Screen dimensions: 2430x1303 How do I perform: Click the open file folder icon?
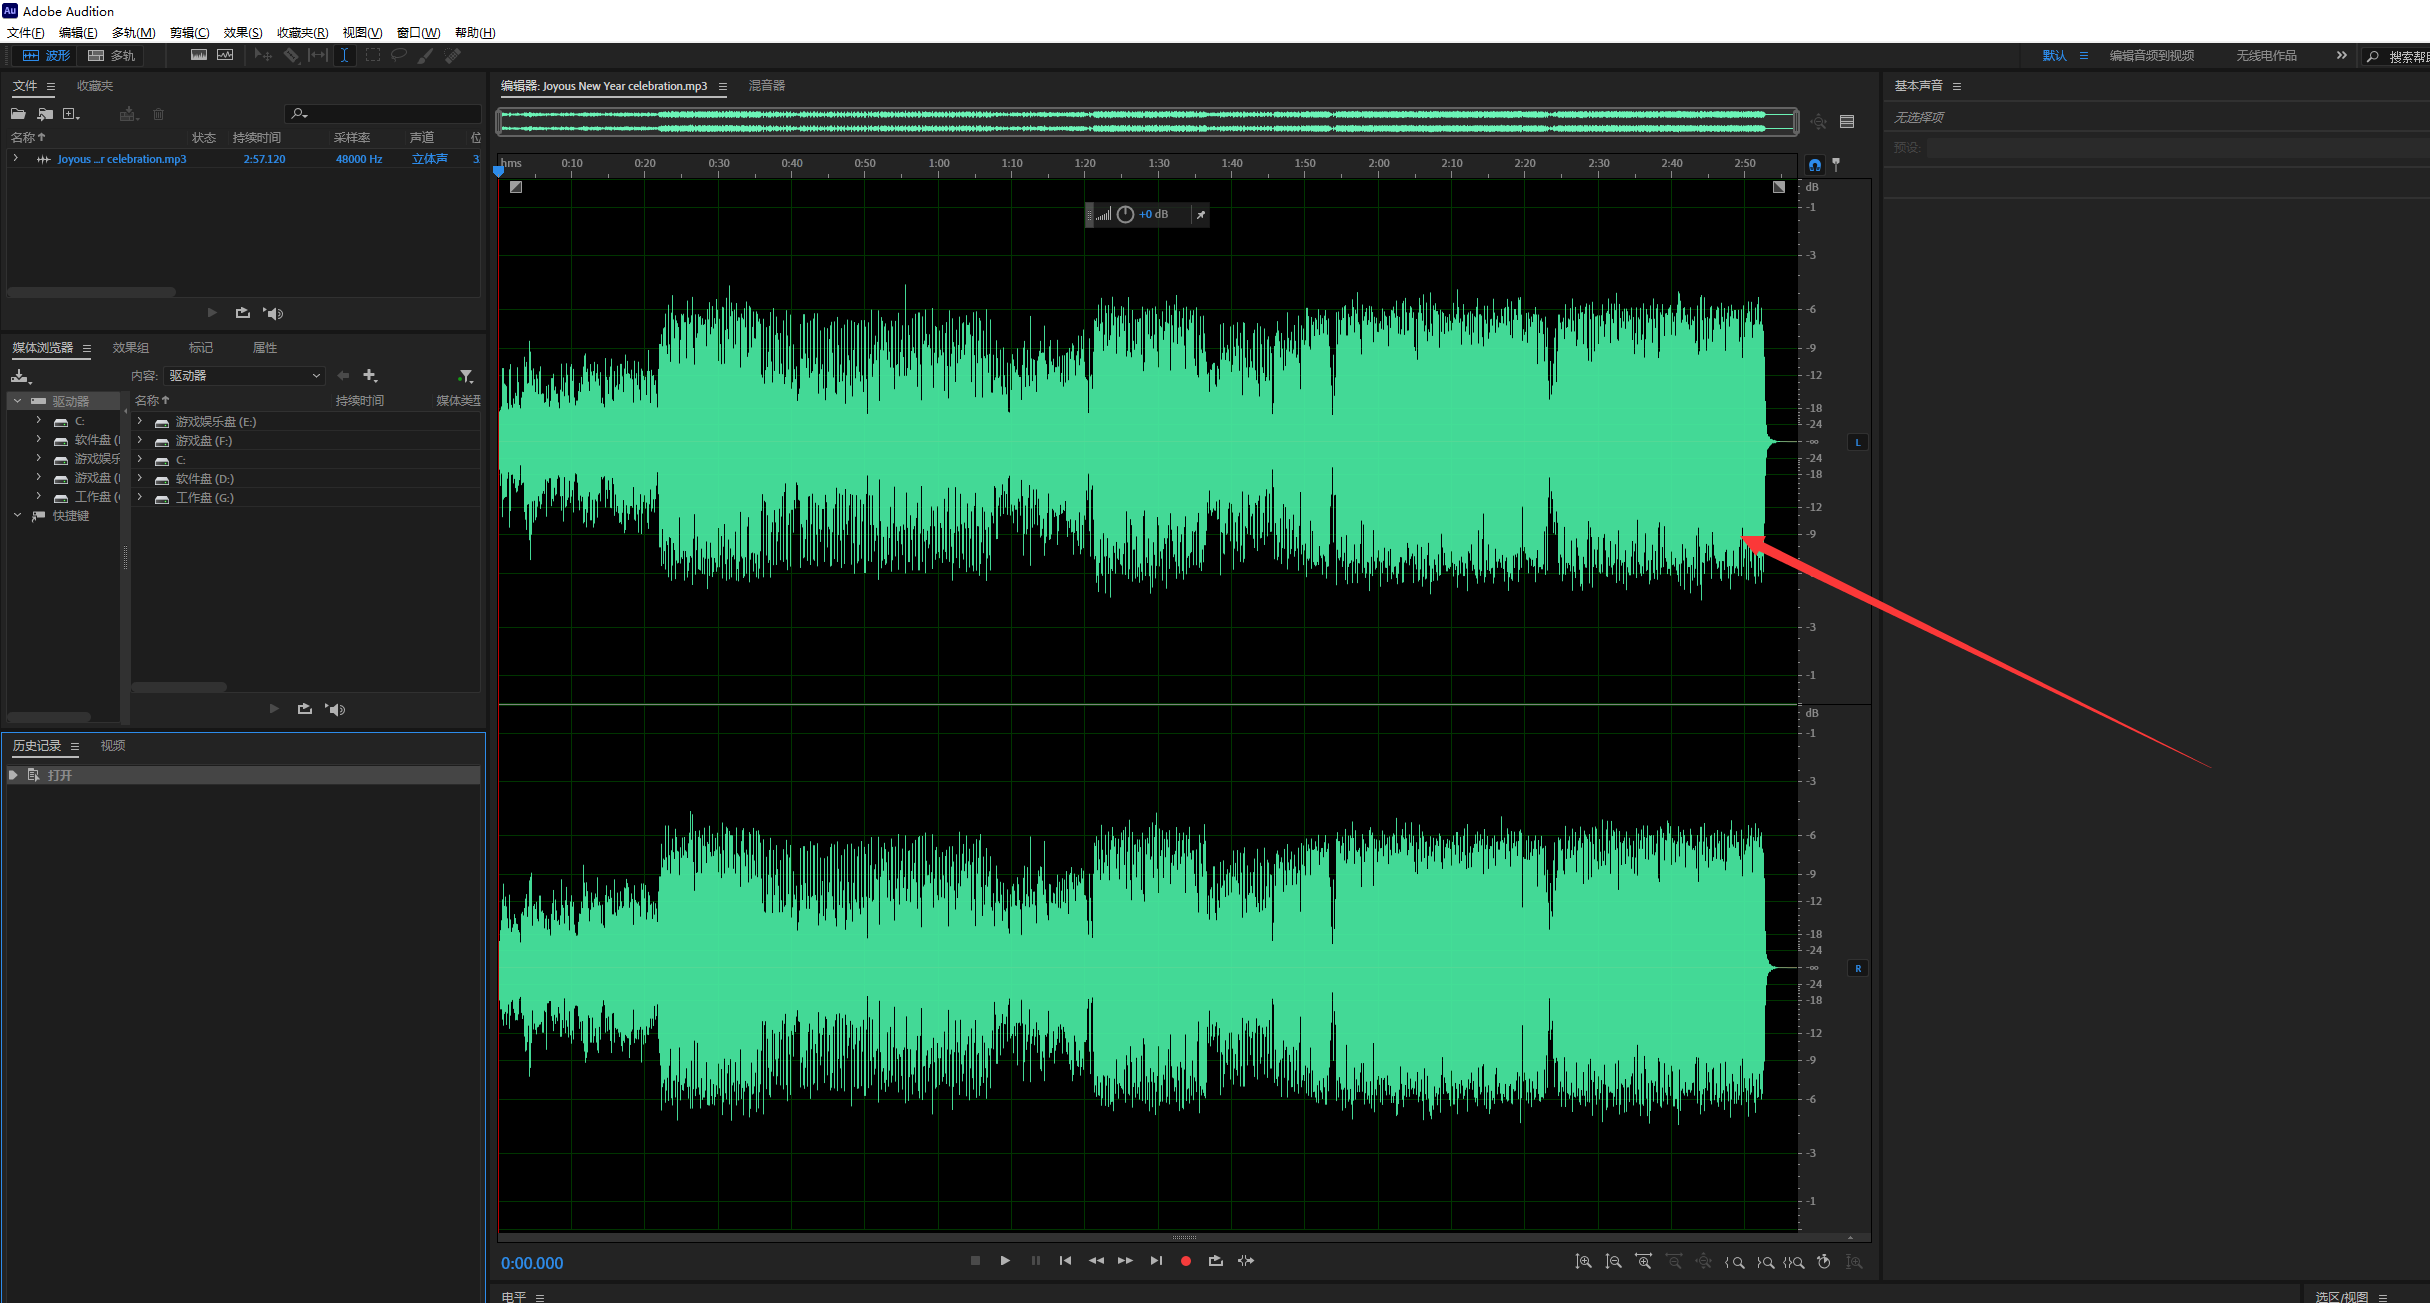tap(18, 114)
